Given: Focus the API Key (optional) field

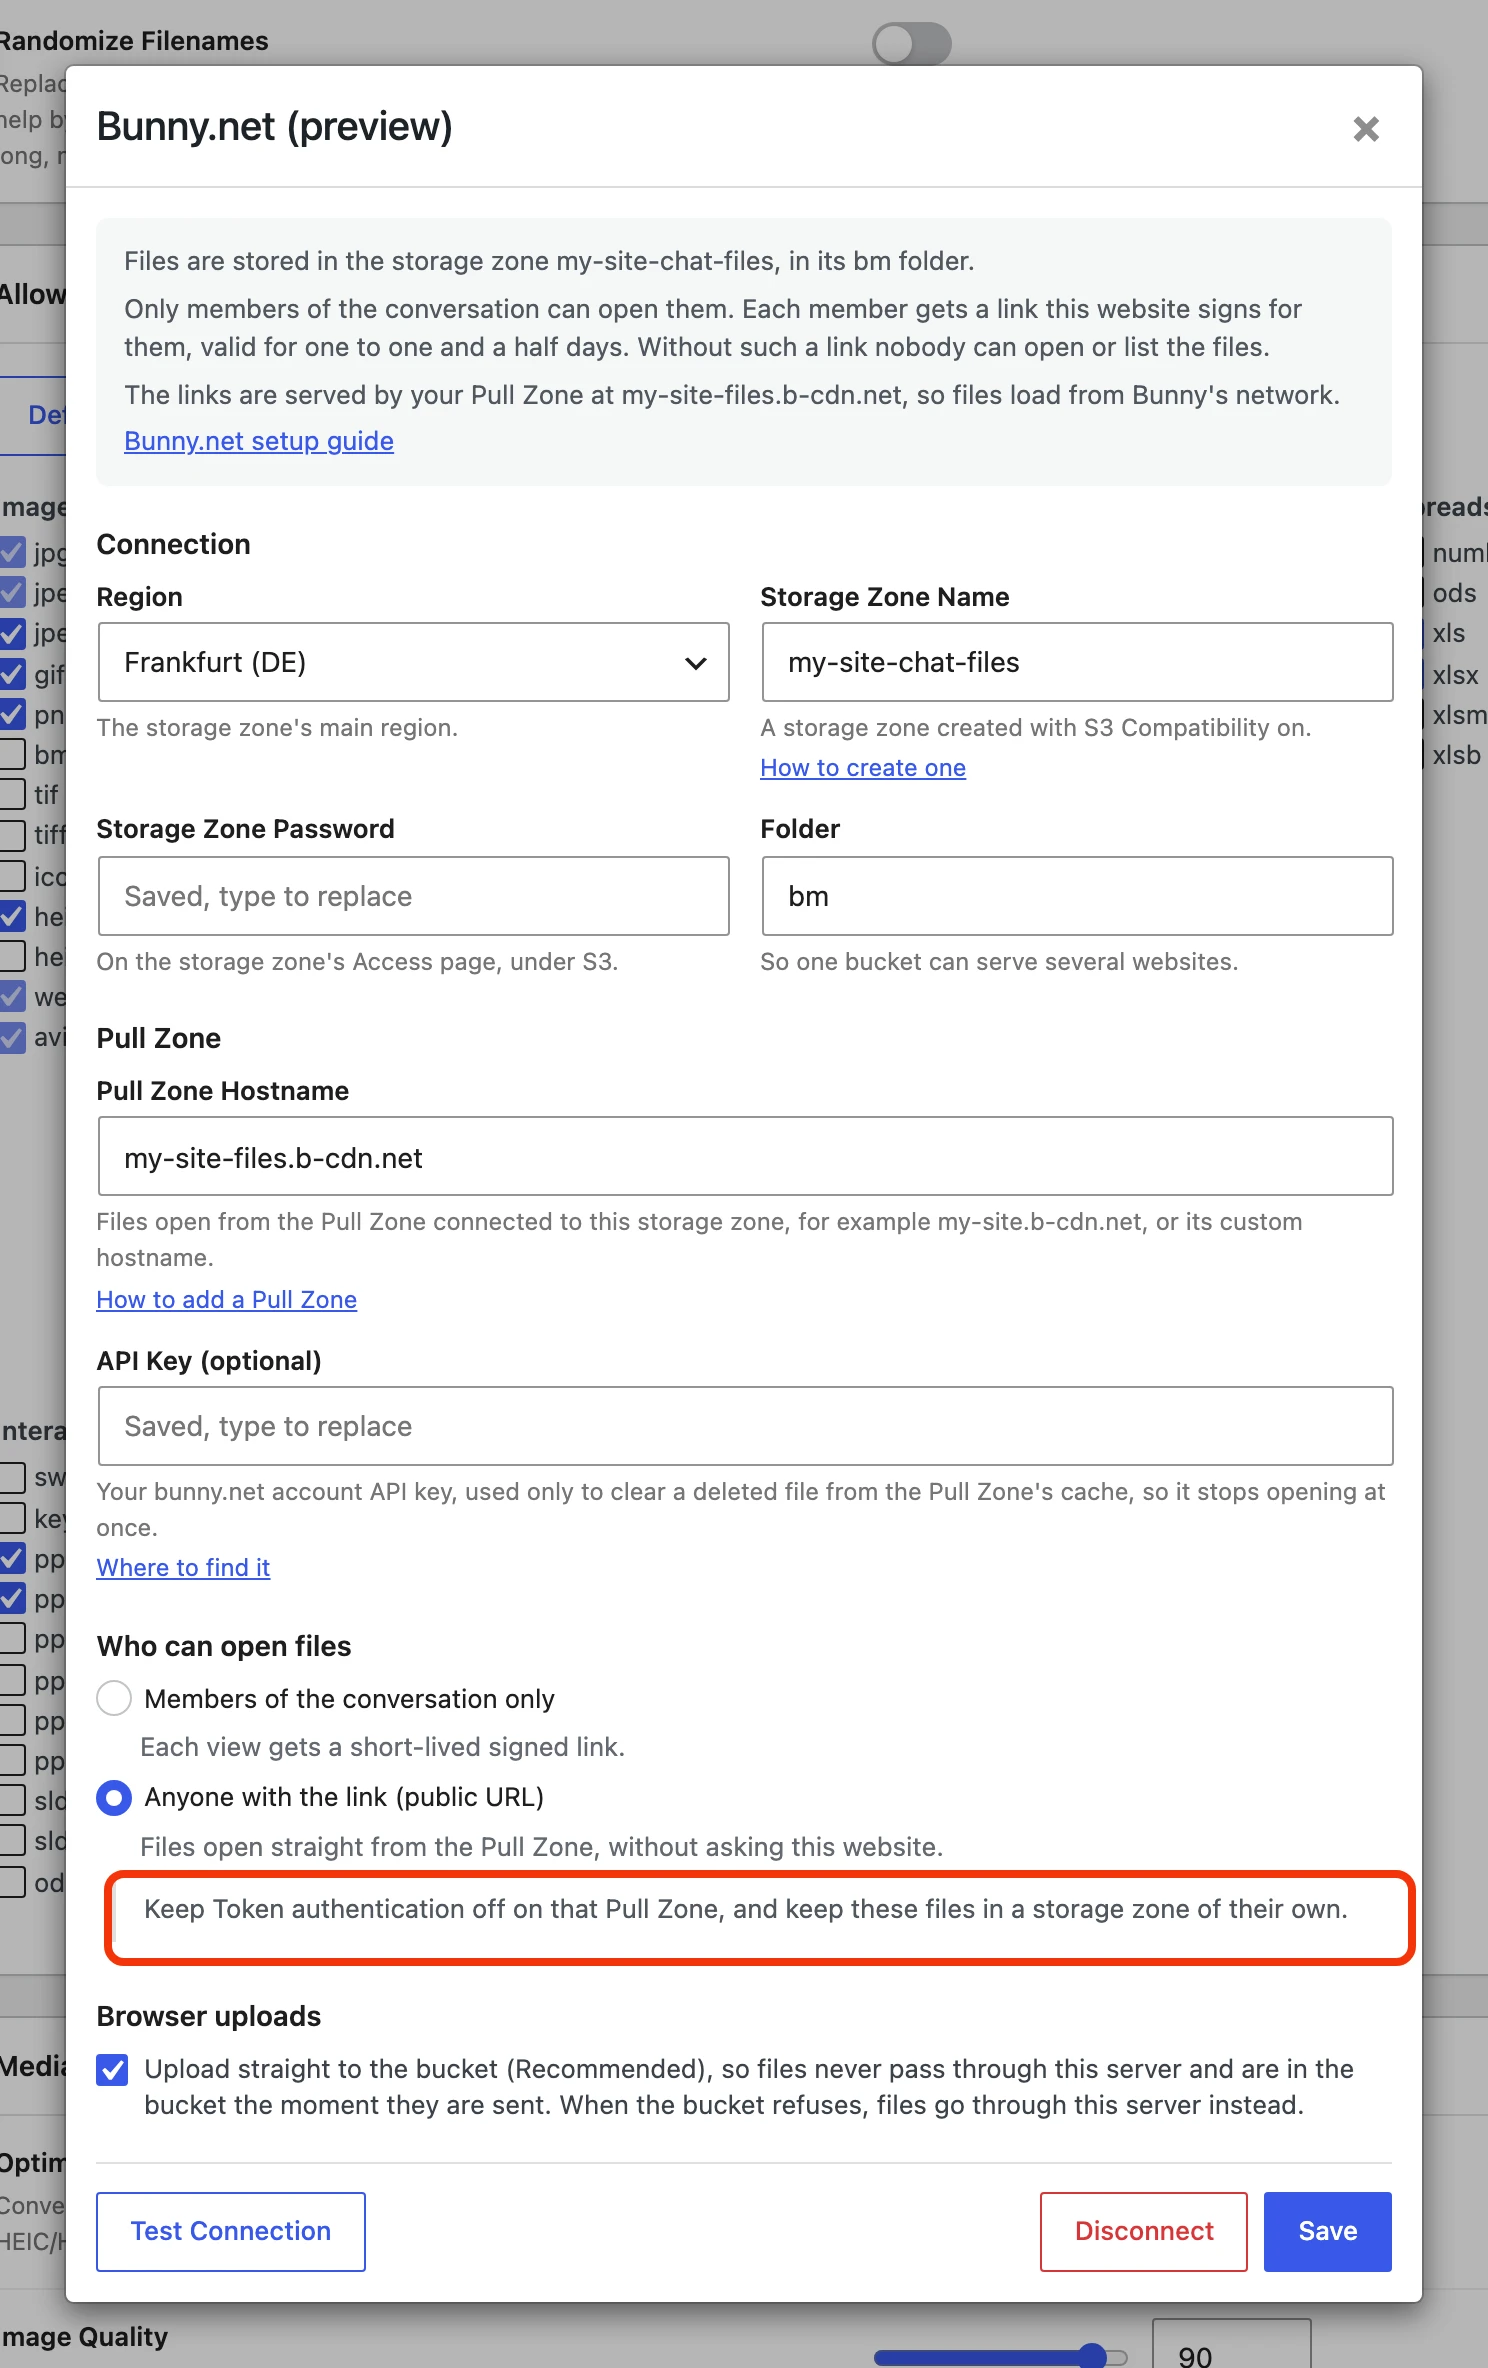Looking at the screenshot, I should pyautogui.click(x=745, y=1426).
